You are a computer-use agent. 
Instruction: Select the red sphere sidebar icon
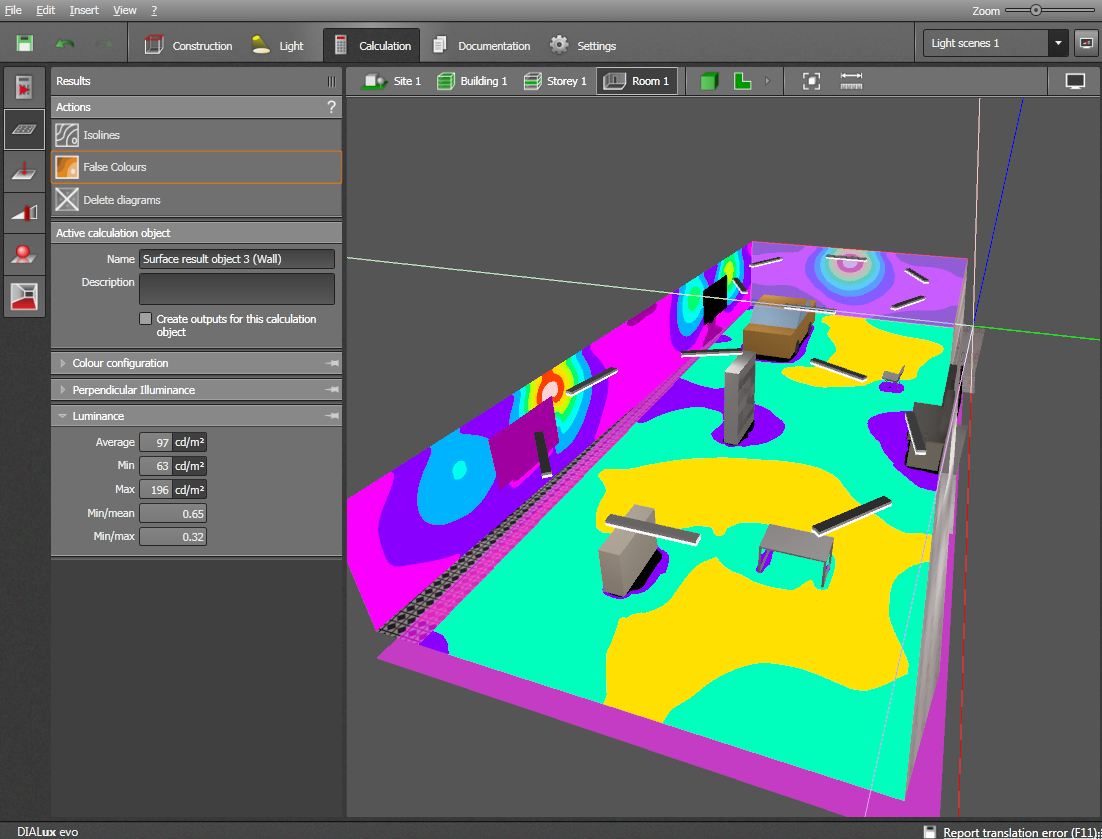pos(25,254)
